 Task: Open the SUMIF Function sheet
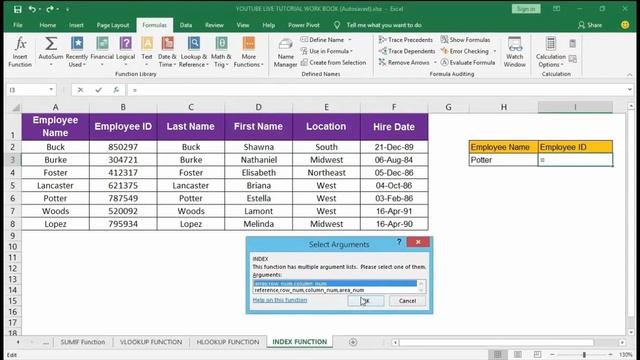tap(83, 342)
